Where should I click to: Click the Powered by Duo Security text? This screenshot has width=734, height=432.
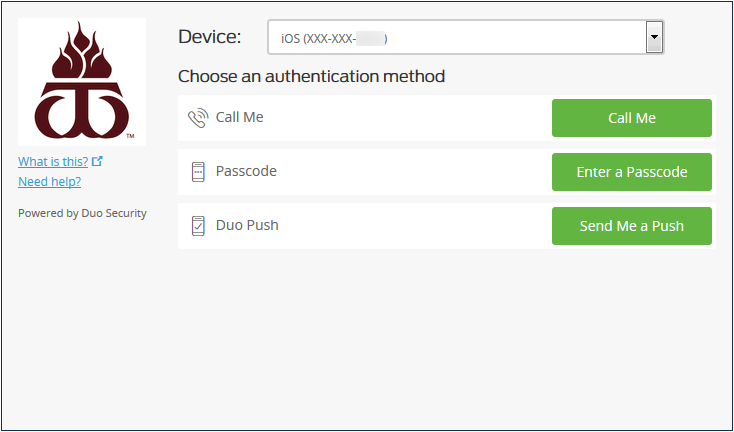pos(82,213)
